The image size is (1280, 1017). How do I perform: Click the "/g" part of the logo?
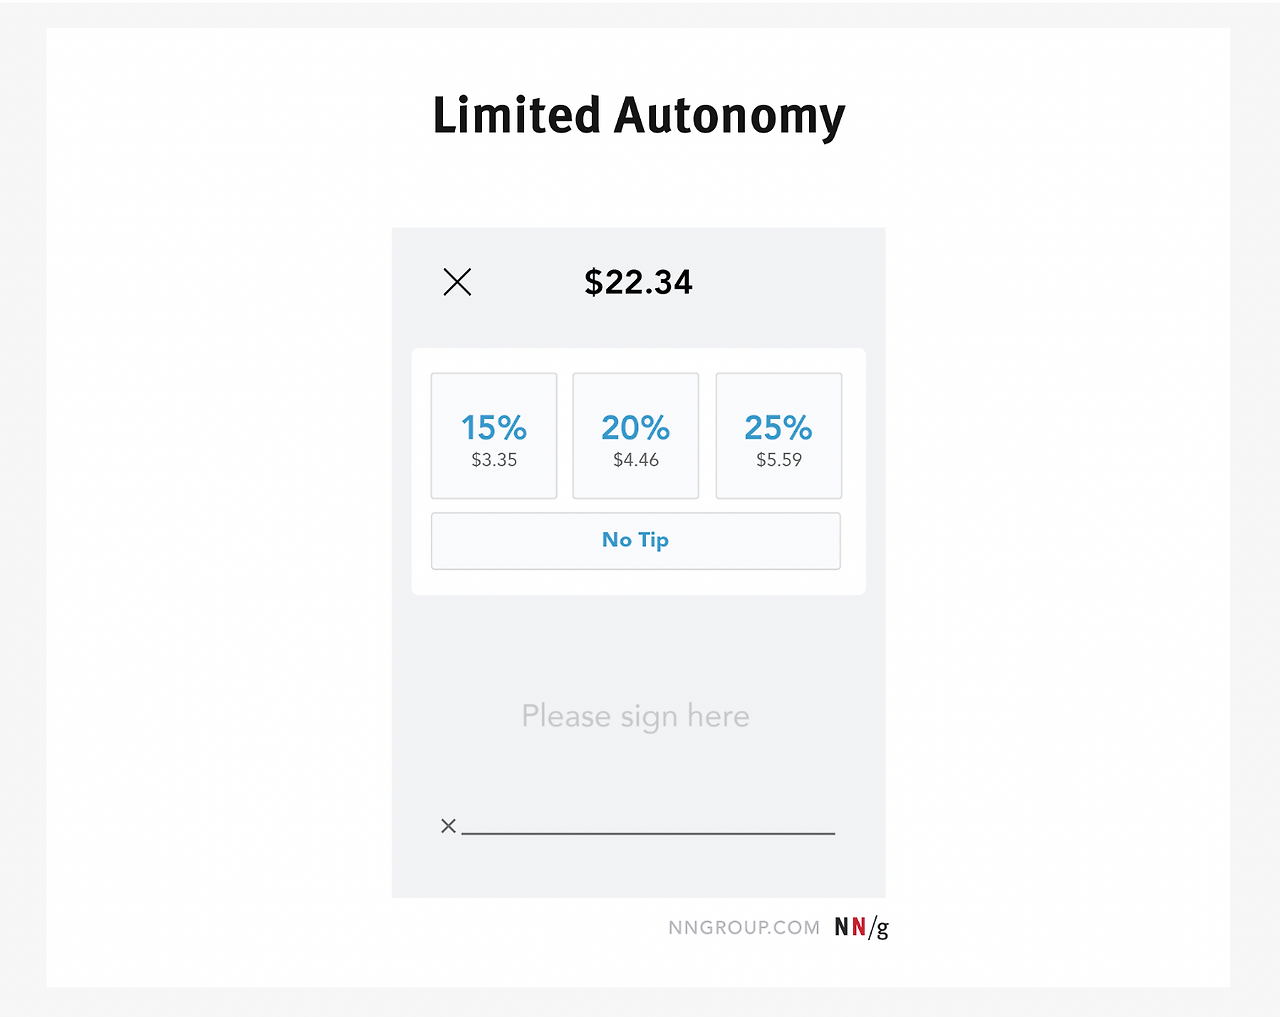point(879,929)
